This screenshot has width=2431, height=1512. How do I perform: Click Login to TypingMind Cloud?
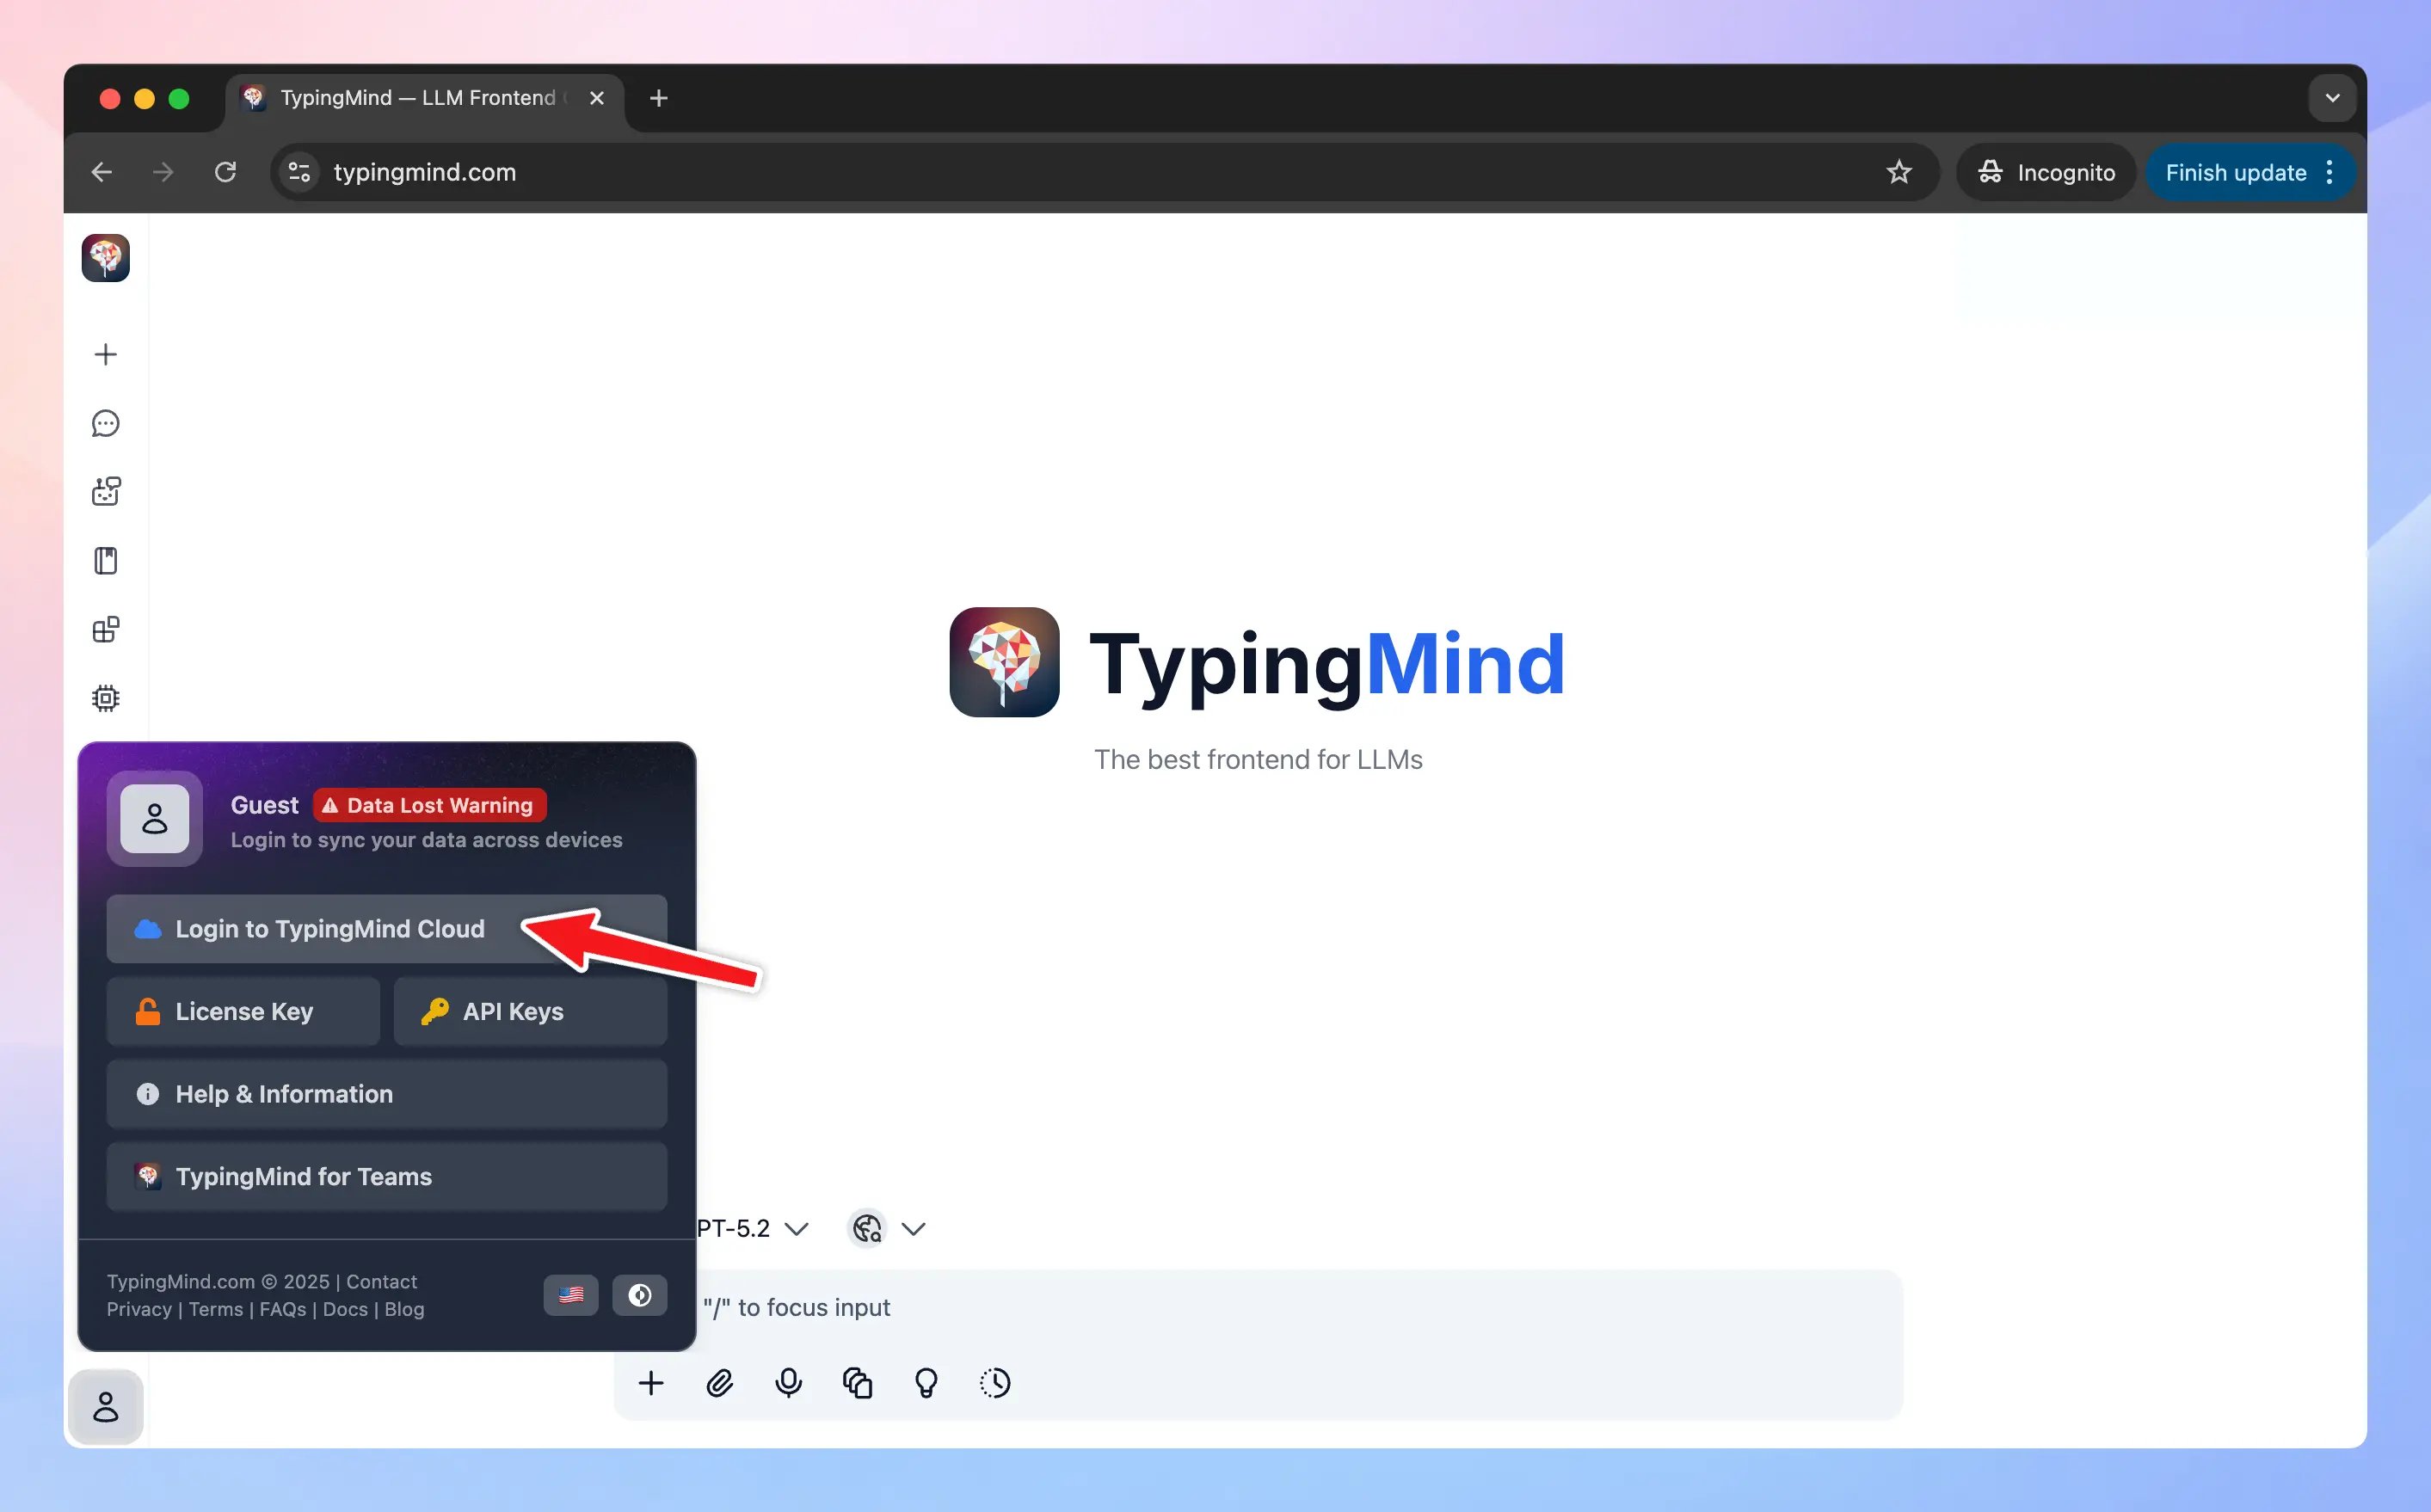(x=387, y=929)
